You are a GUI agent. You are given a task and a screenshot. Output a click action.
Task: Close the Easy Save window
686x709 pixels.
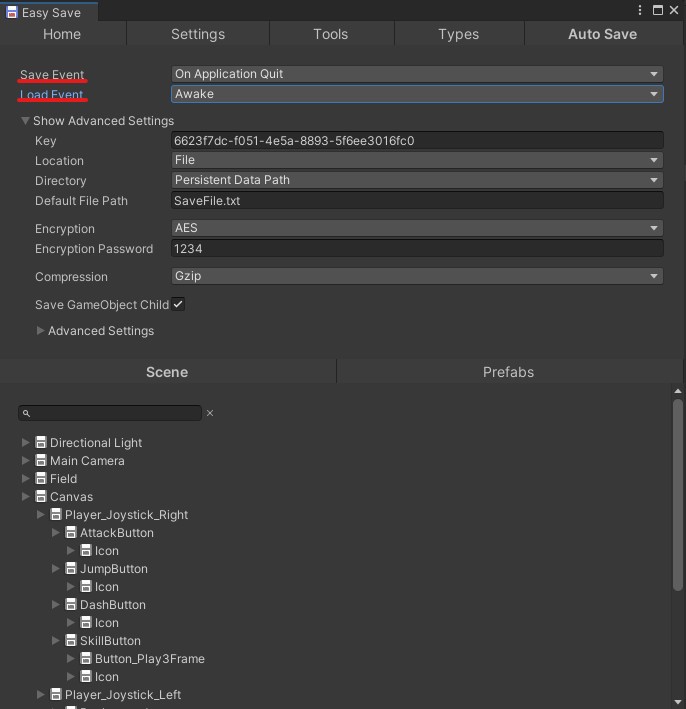coord(674,10)
